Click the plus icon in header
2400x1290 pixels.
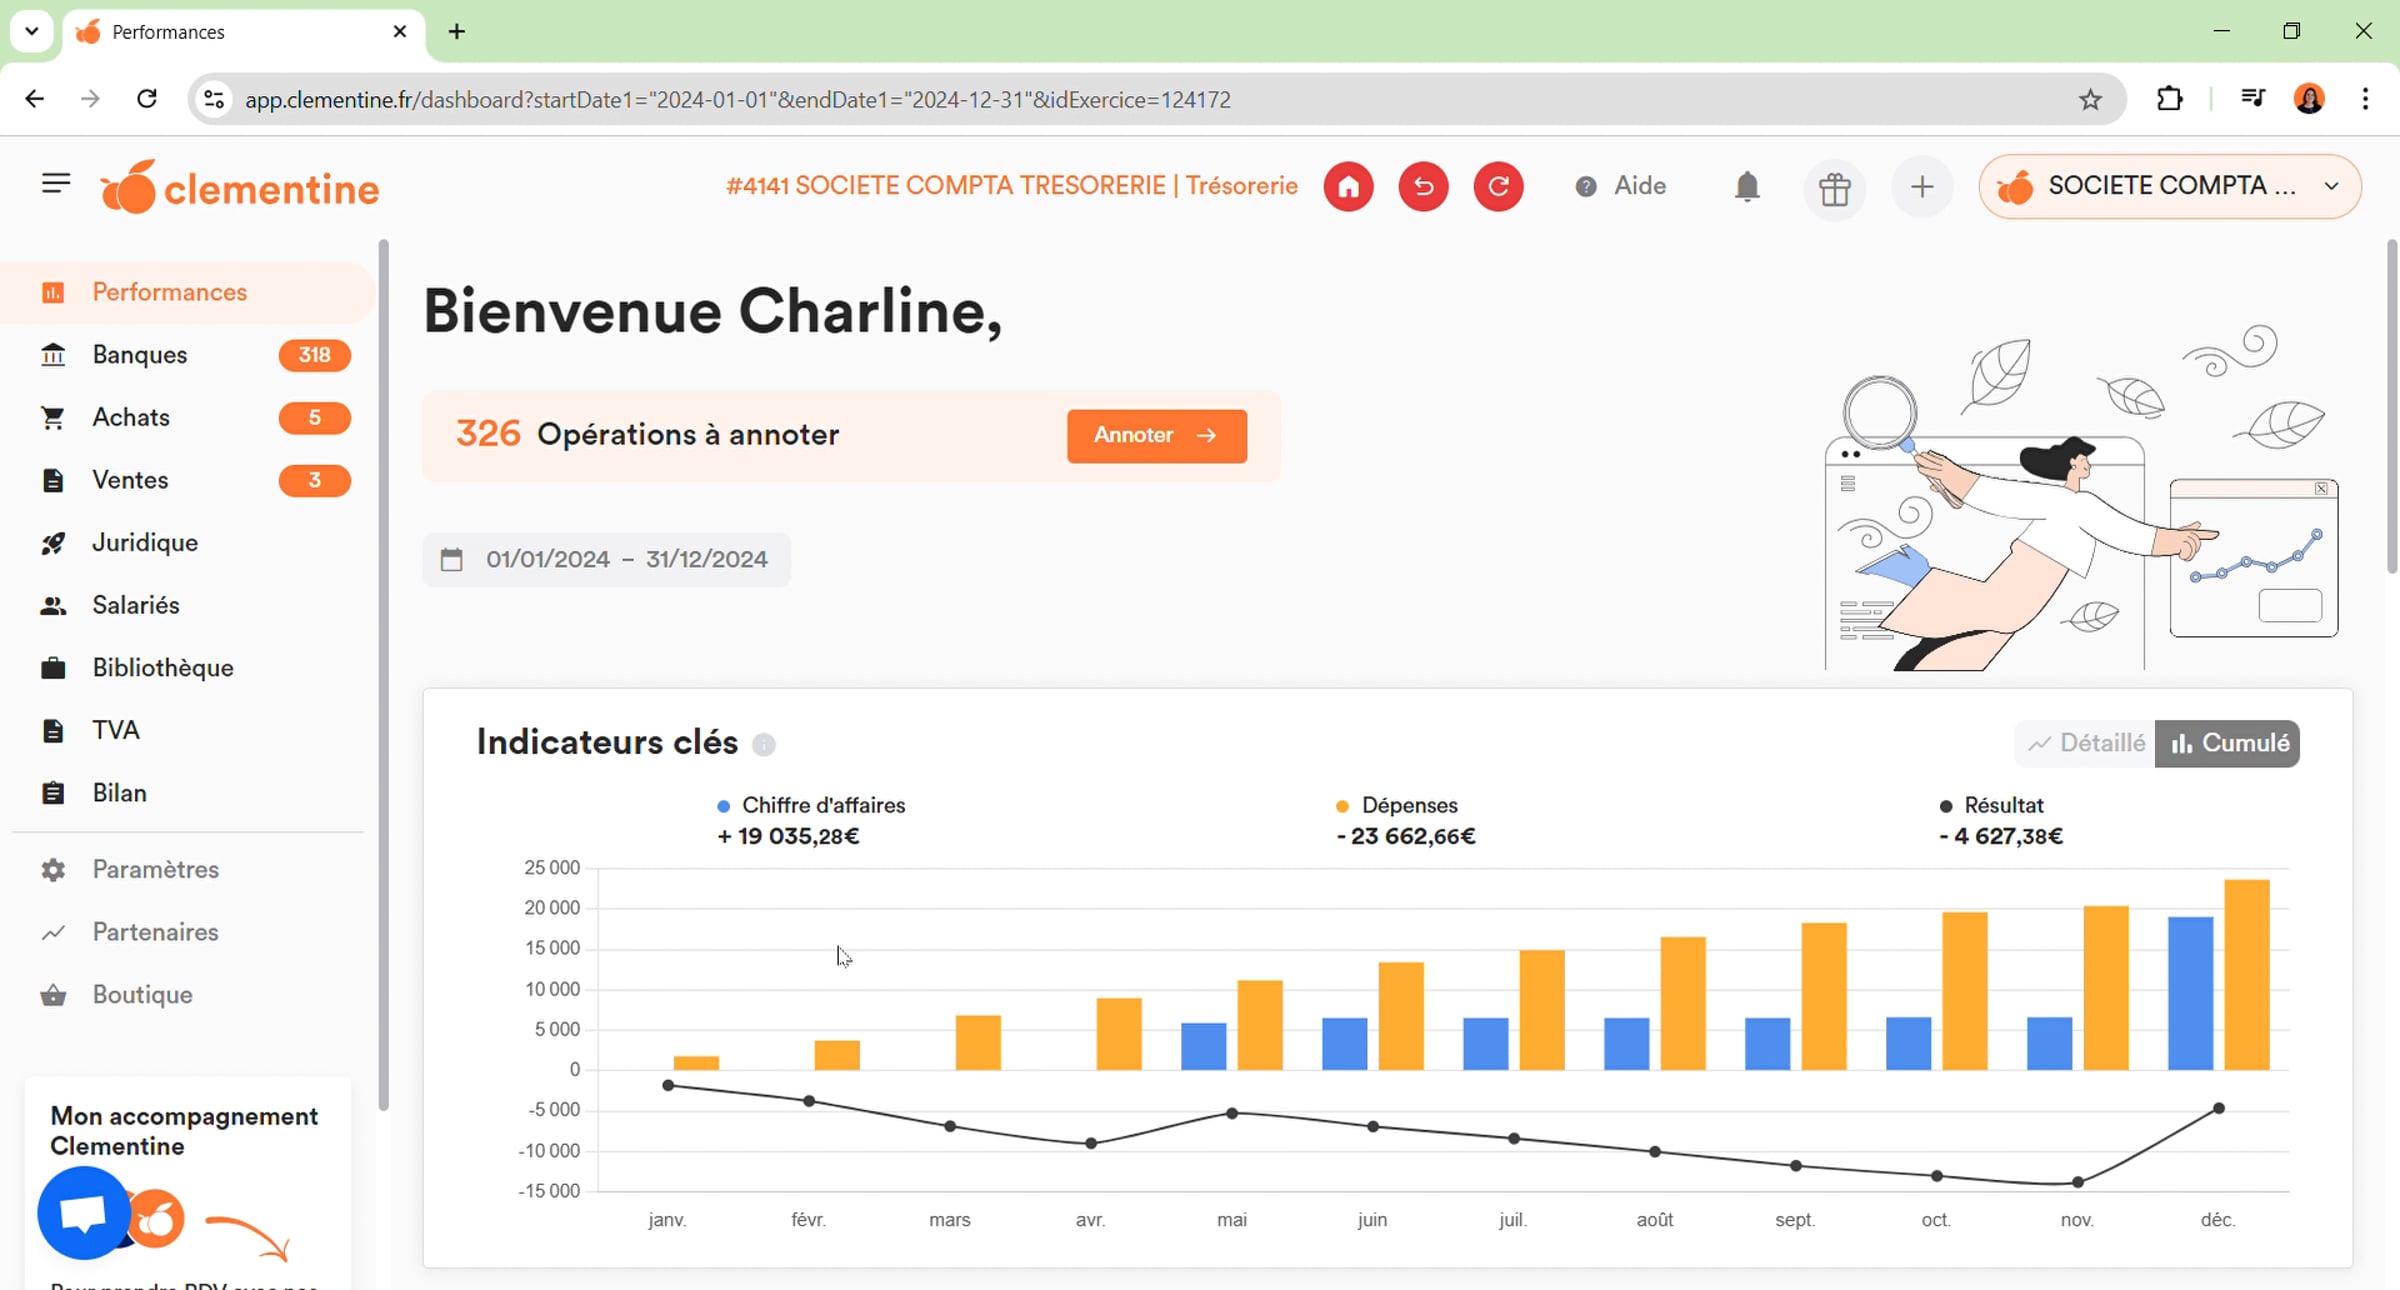coord(1921,187)
